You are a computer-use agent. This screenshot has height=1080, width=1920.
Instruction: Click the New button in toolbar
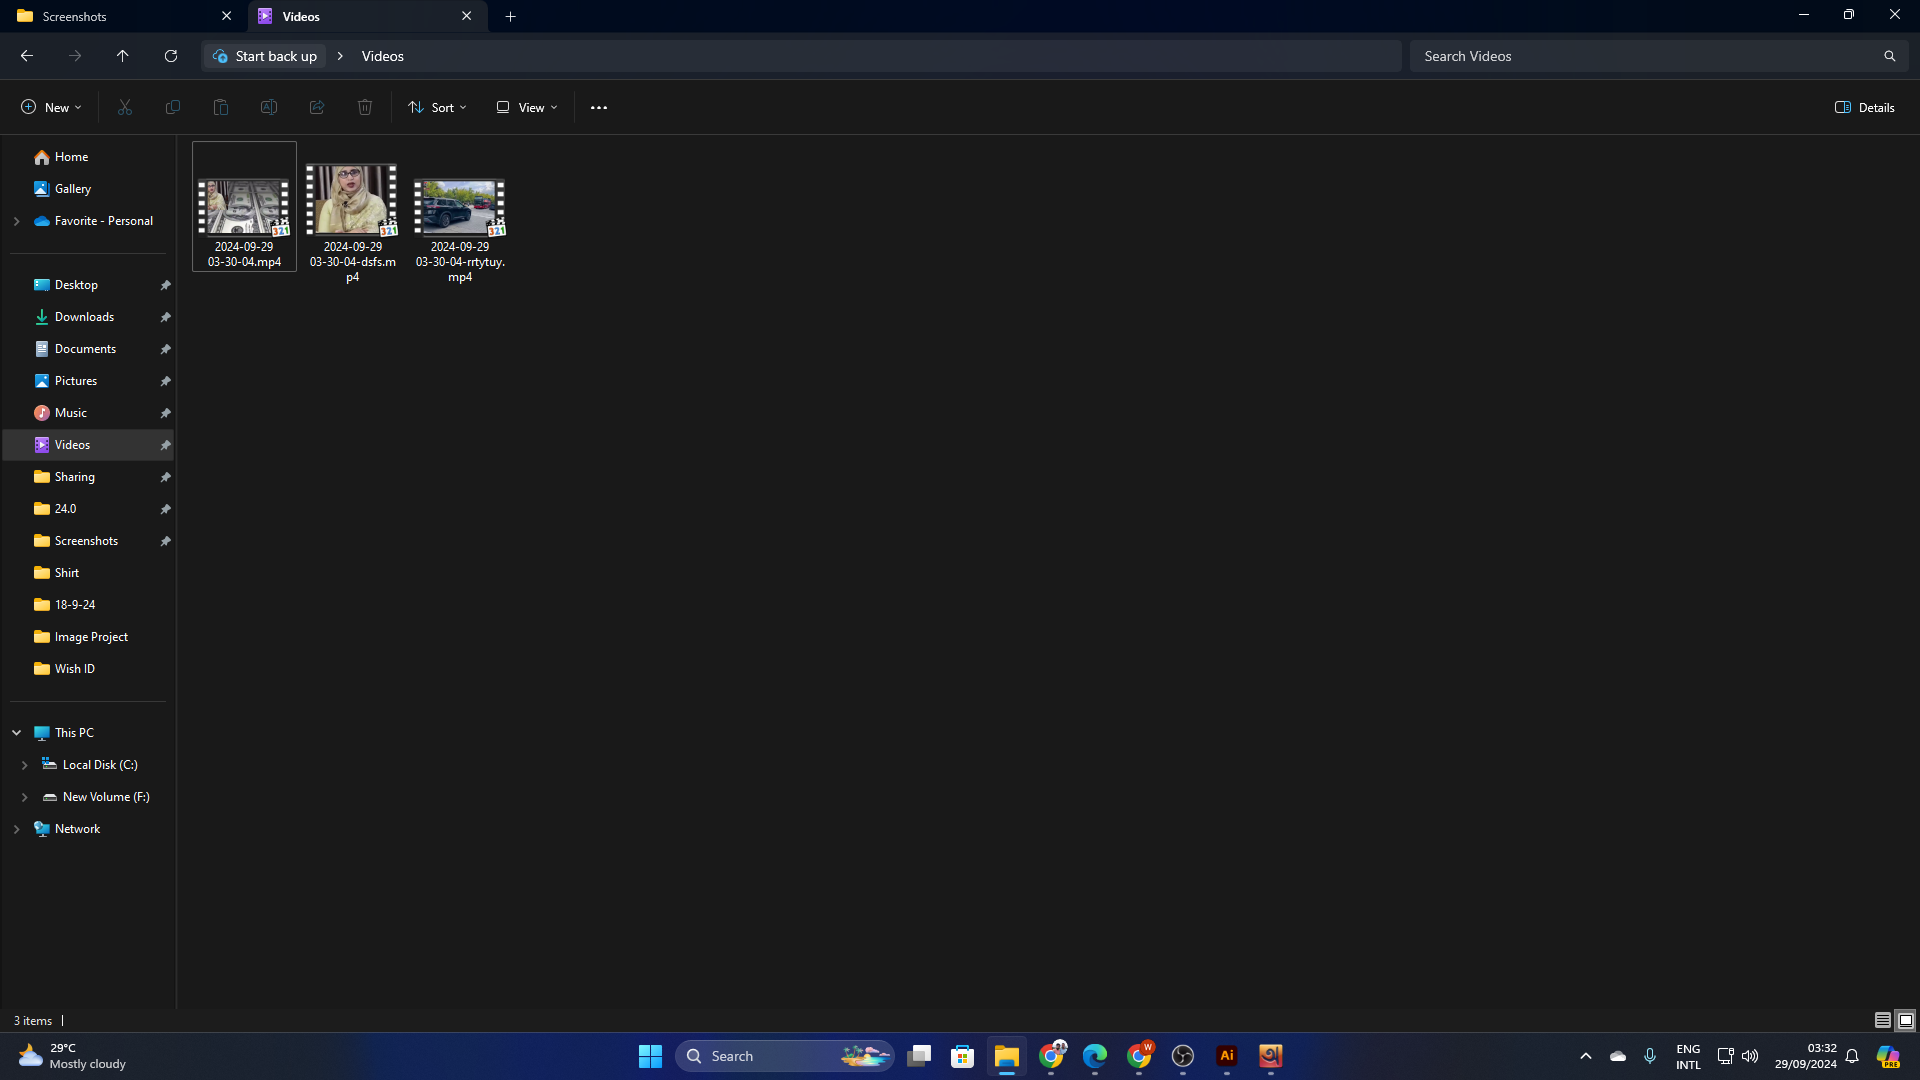point(51,107)
